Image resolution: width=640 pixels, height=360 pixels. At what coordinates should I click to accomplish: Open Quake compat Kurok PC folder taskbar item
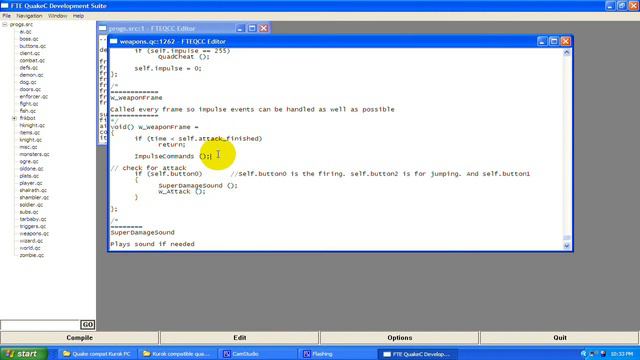coord(98,354)
